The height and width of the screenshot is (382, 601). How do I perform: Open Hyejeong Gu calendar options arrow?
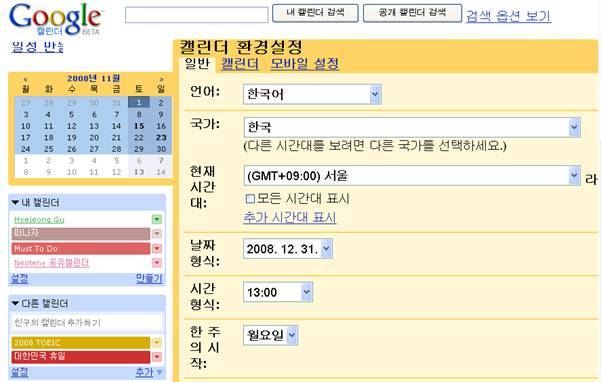(157, 220)
